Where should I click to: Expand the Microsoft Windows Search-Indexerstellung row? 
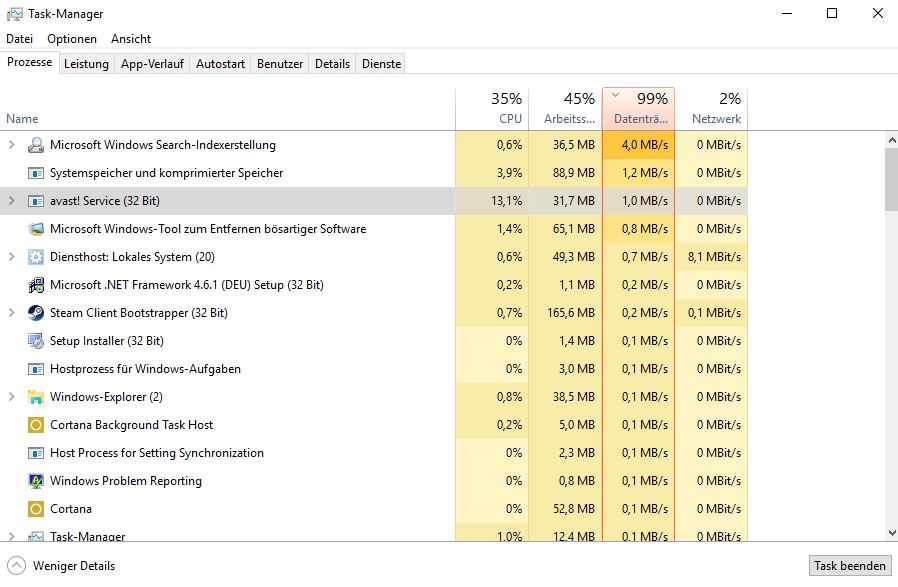pyautogui.click(x=11, y=145)
